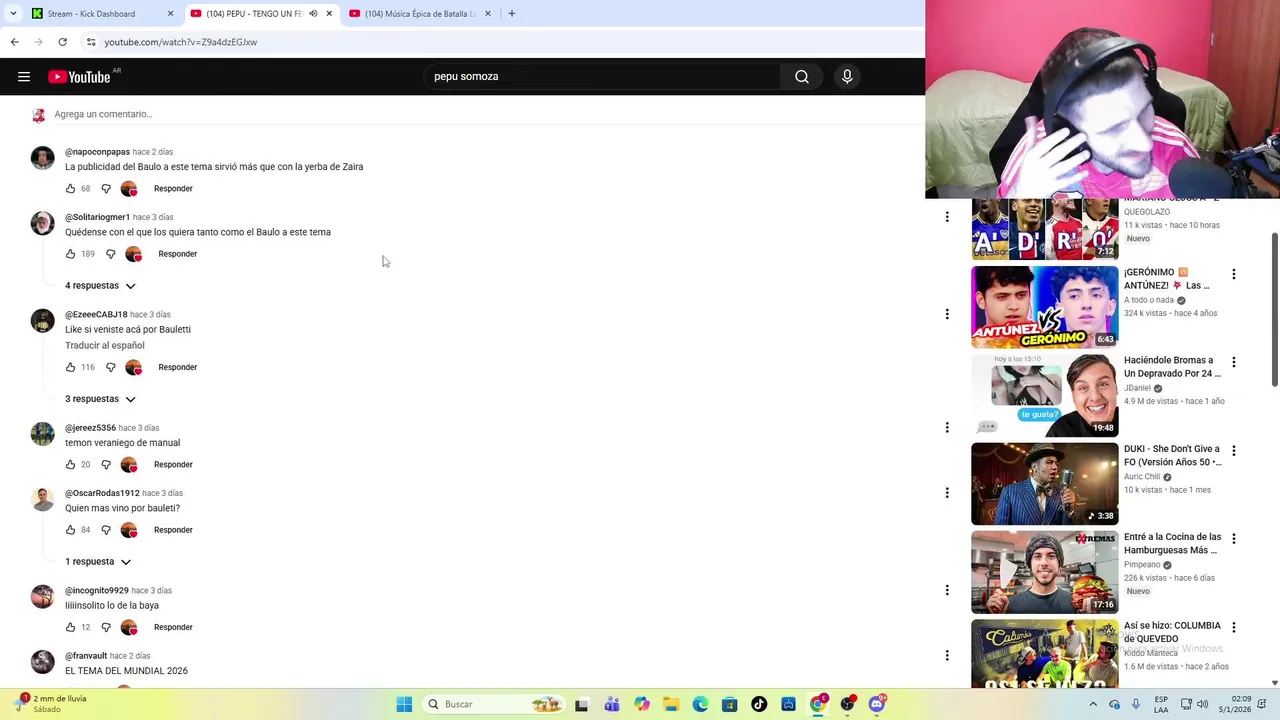Like the @OscarRodas1912 comment

pos(71,530)
